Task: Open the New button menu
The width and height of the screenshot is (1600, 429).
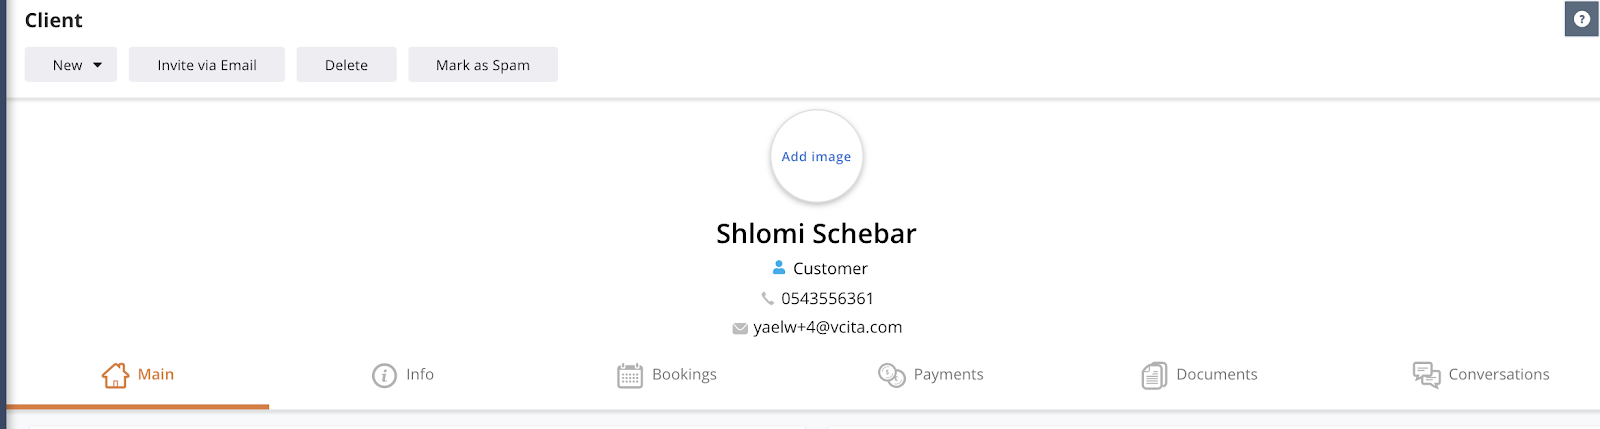Action: (x=71, y=65)
